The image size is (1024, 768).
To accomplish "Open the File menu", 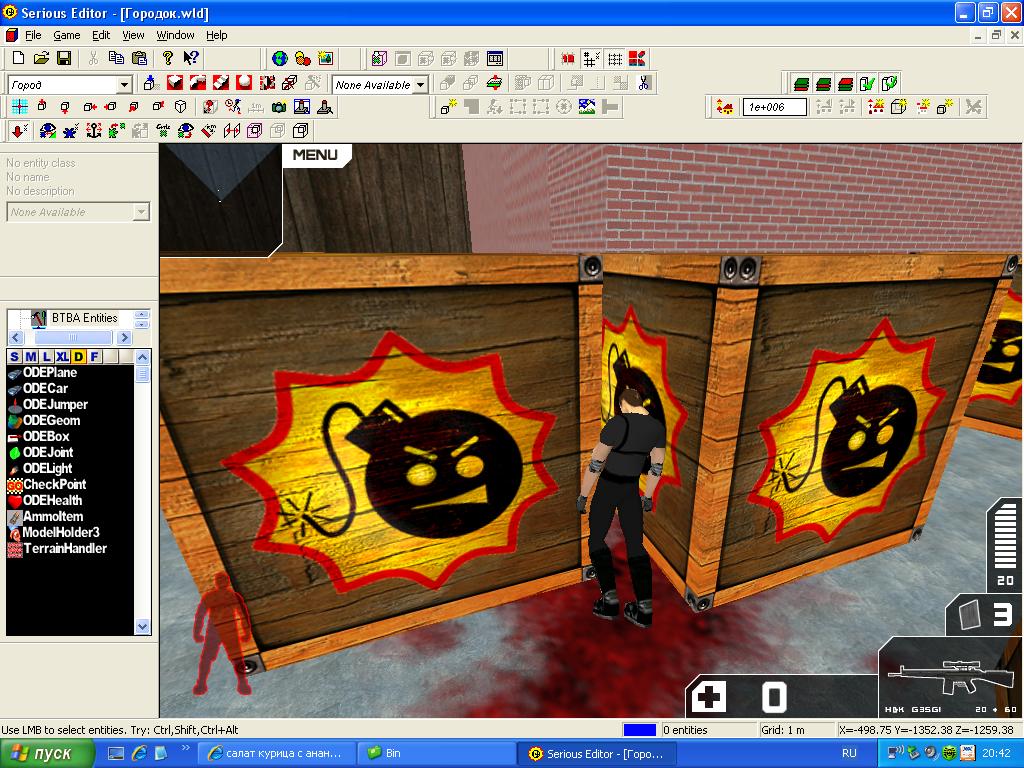I will (33, 35).
